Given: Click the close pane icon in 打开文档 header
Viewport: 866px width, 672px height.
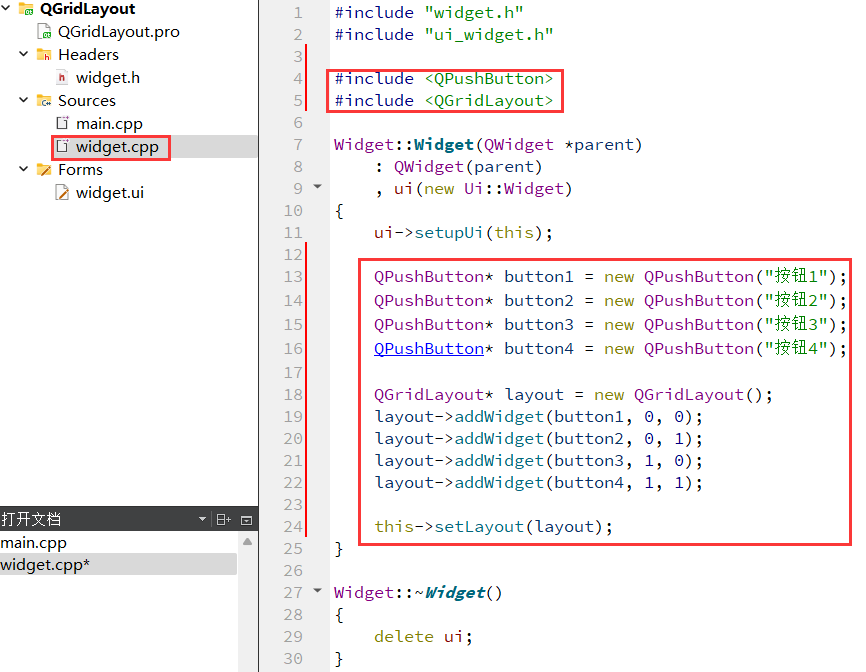Looking at the screenshot, I should point(246,520).
